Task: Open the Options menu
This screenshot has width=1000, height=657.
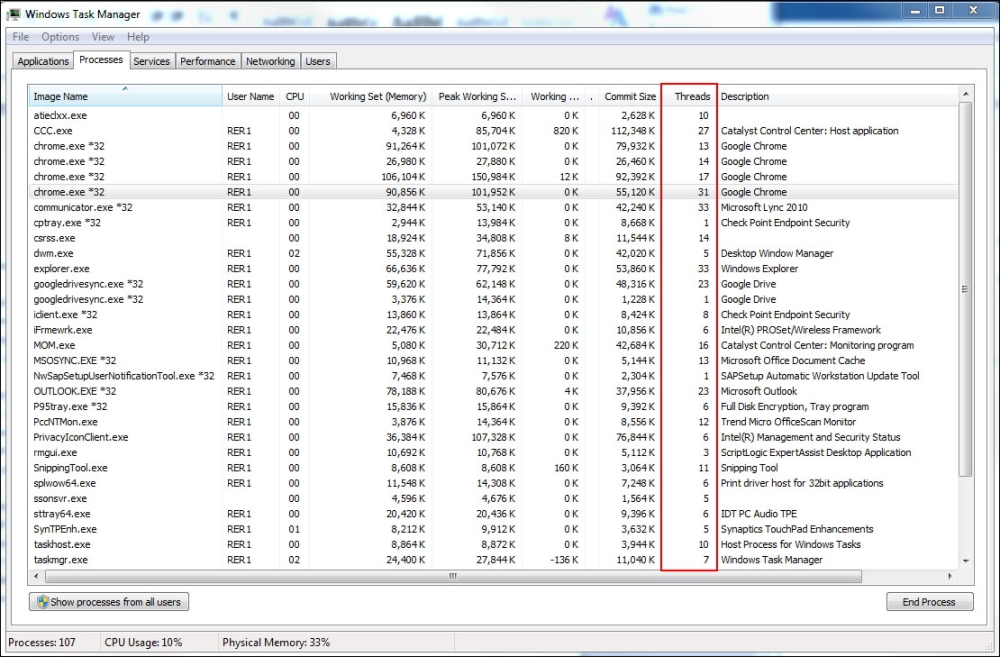Action: 61,37
